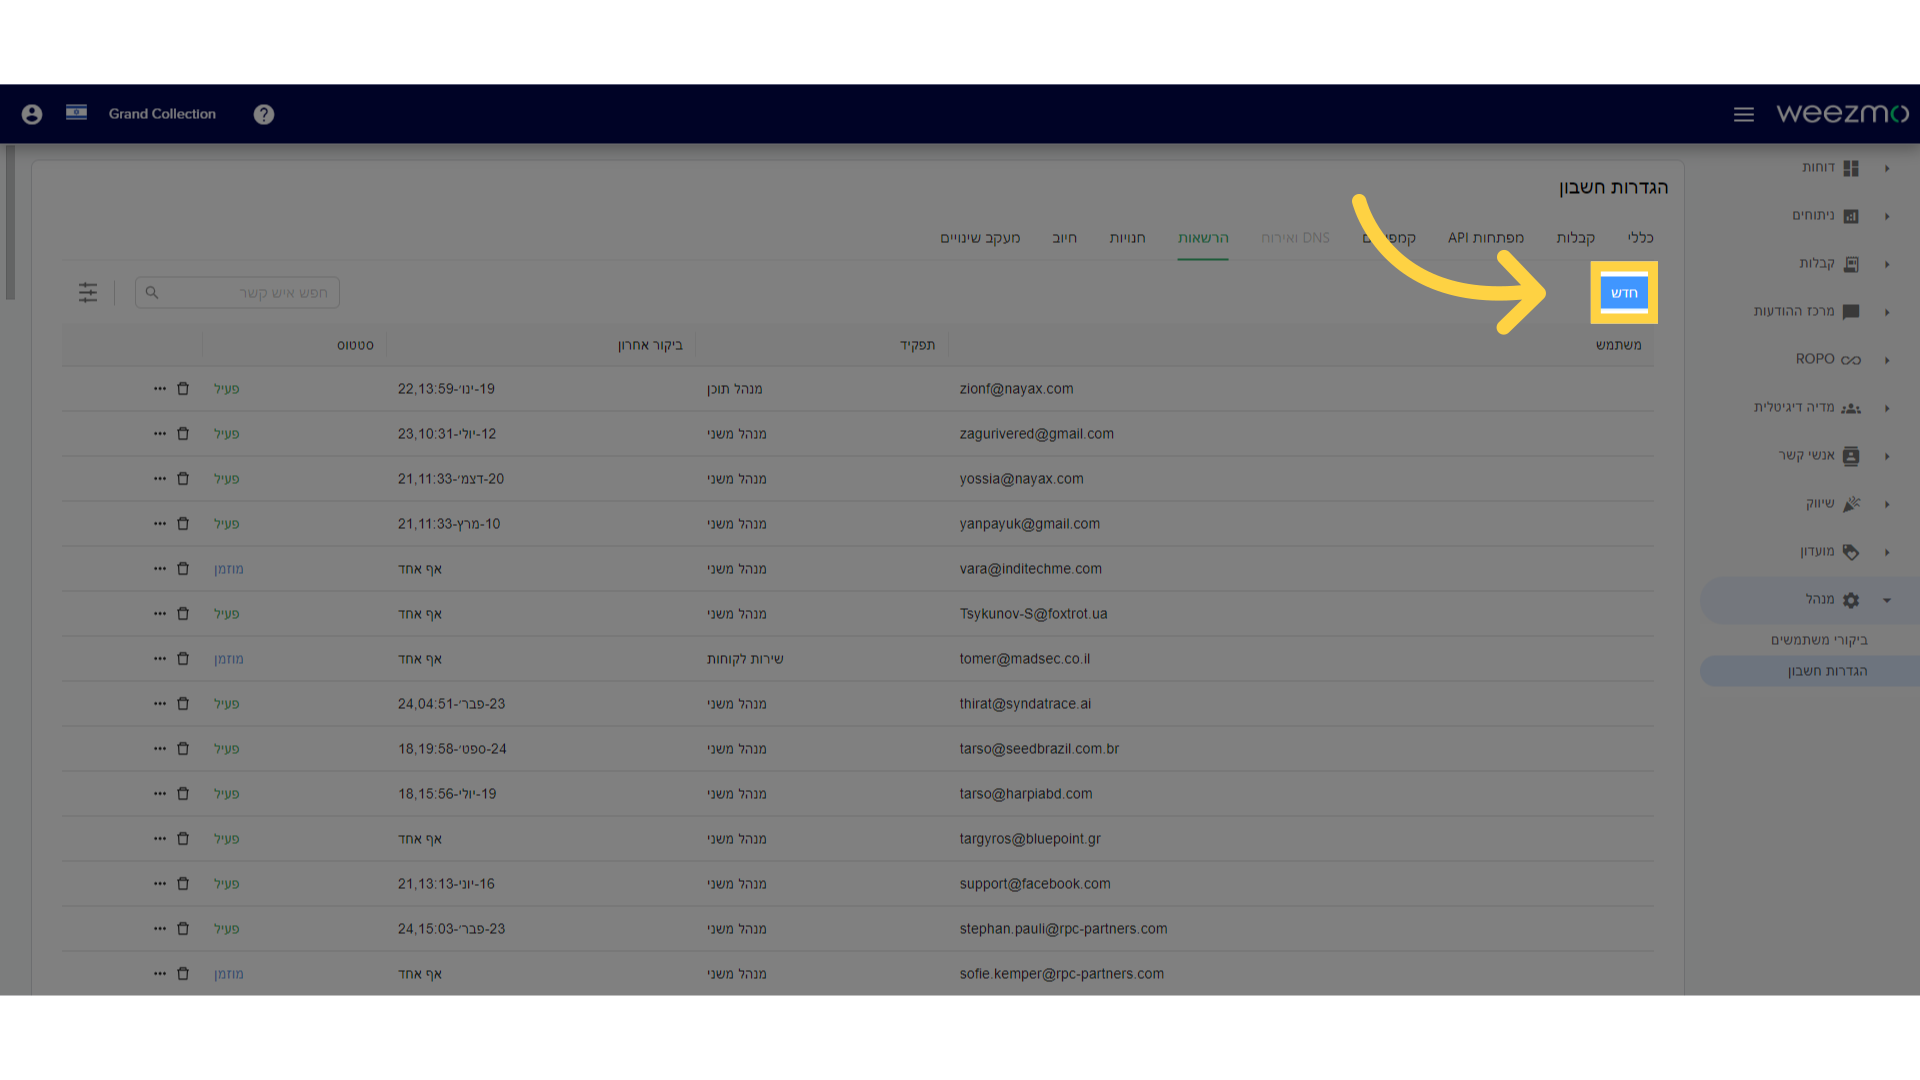Delete user tomer@madsec.co.il with trash icon
This screenshot has width=1920, height=1080.
point(183,658)
